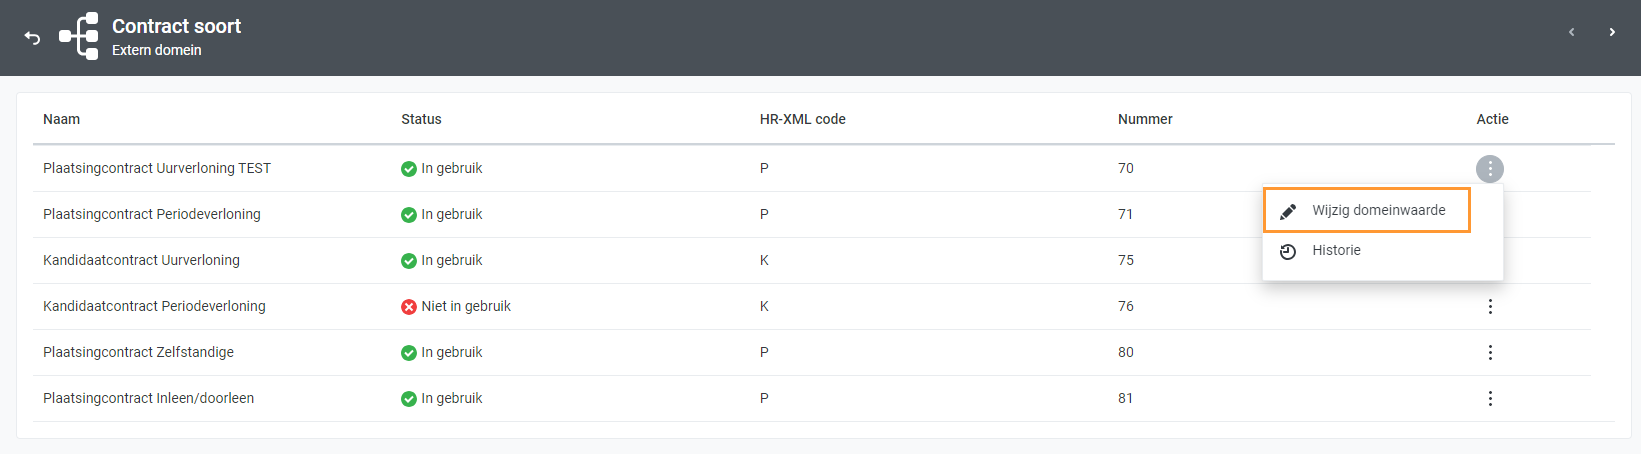Open action menu for Kandidaatcontract Periodeverloning

(x=1490, y=307)
